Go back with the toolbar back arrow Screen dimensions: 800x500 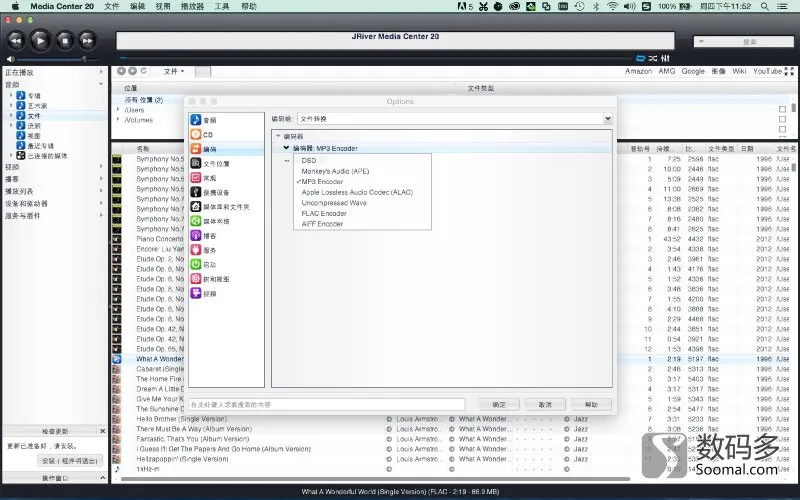[x=121, y=71]
